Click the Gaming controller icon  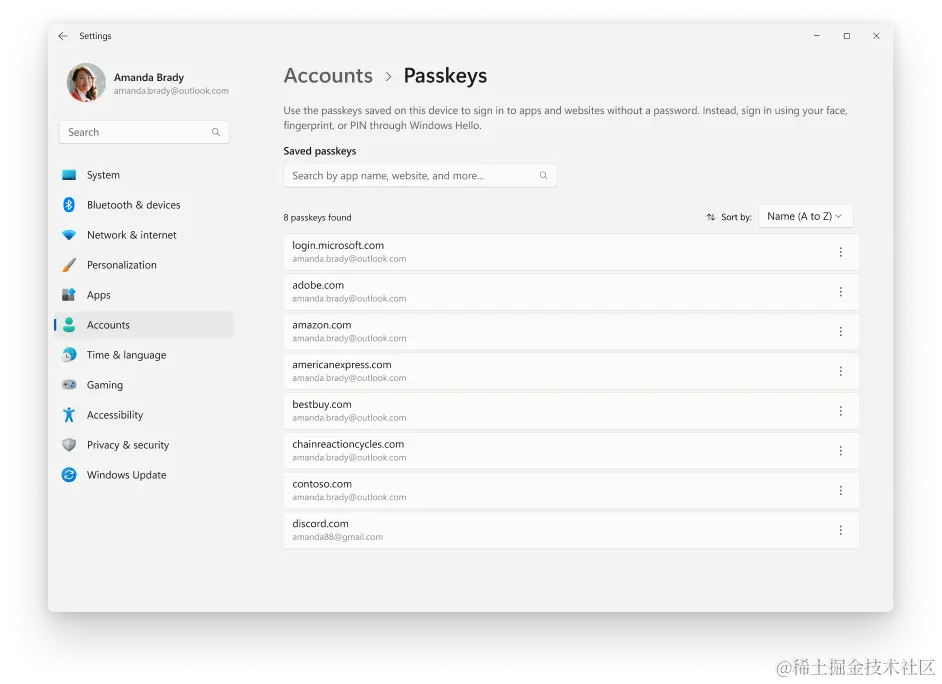coord(69,384)
